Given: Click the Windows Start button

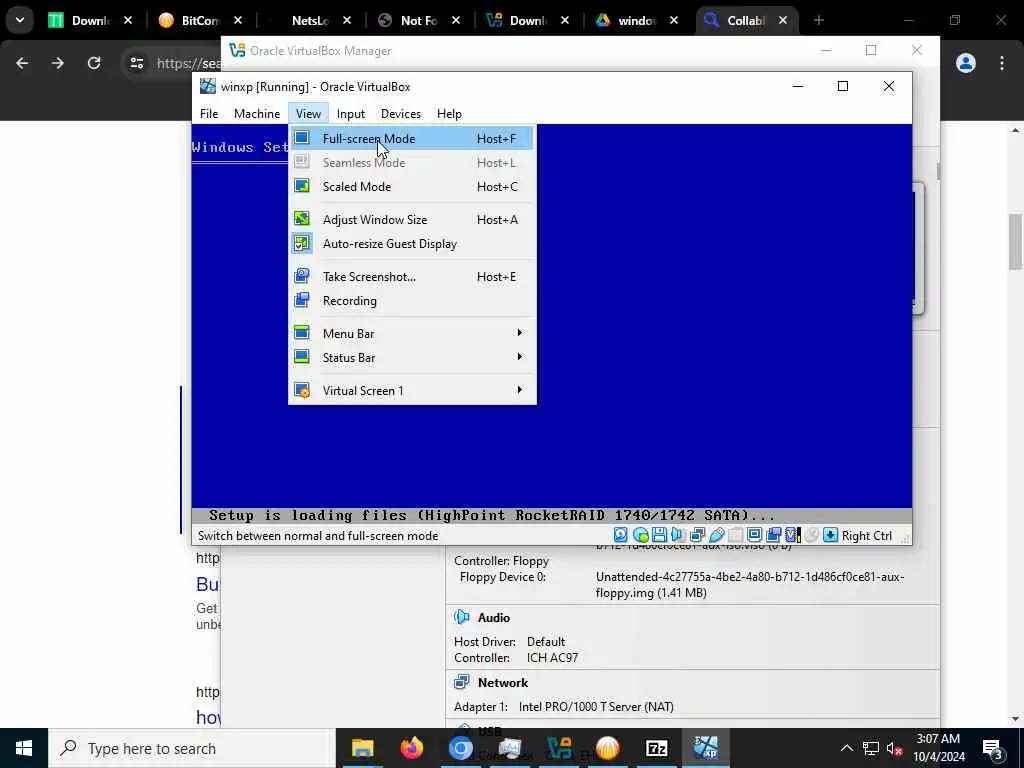Looking at the screenshot, I should tap(24, 748).
